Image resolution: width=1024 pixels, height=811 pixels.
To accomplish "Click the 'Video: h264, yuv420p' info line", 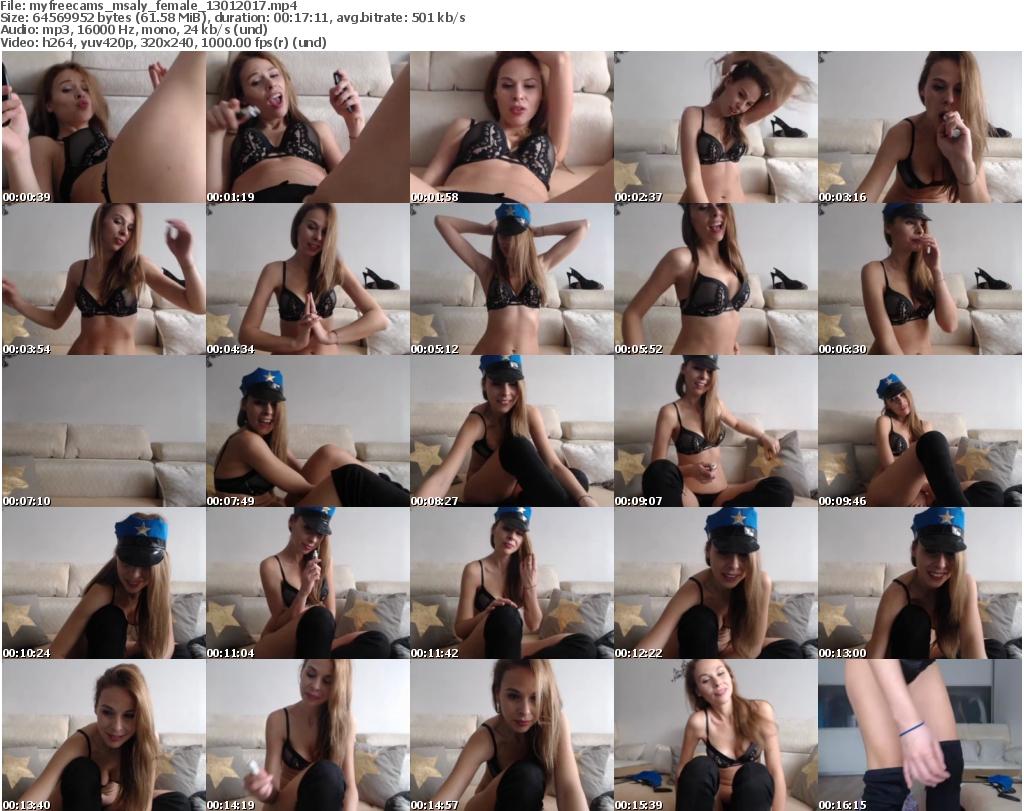I will coord(163,42).
